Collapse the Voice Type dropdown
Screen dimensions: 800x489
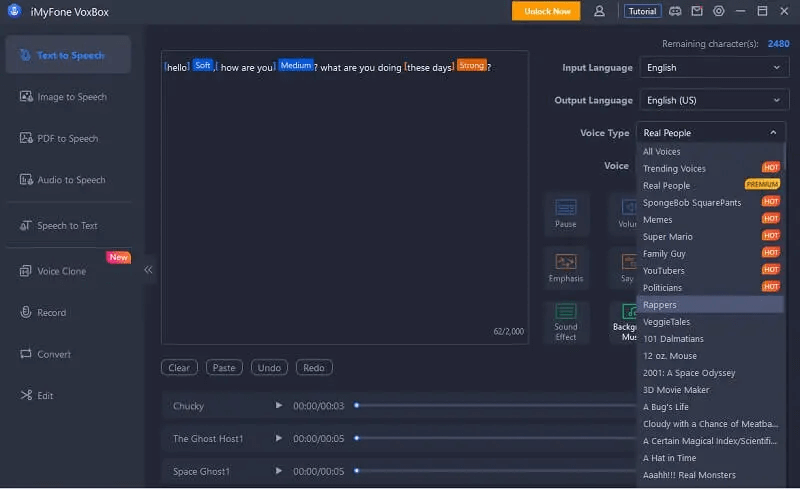711,133
